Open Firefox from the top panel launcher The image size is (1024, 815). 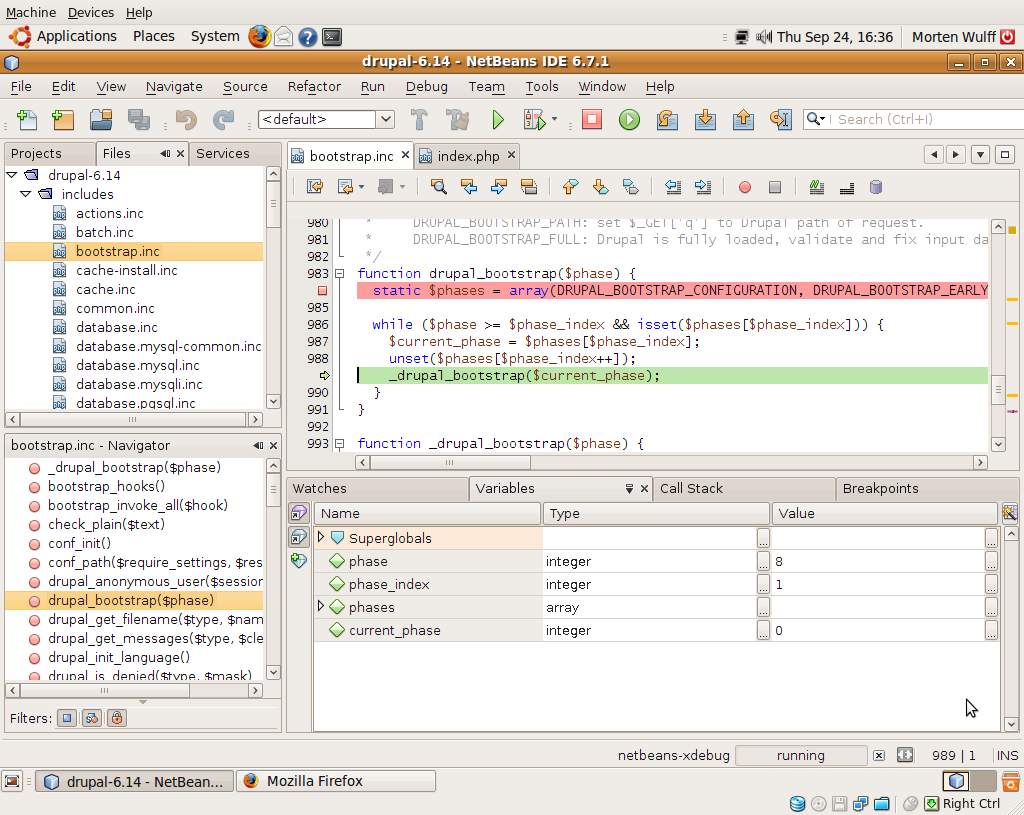click(259, 37)
